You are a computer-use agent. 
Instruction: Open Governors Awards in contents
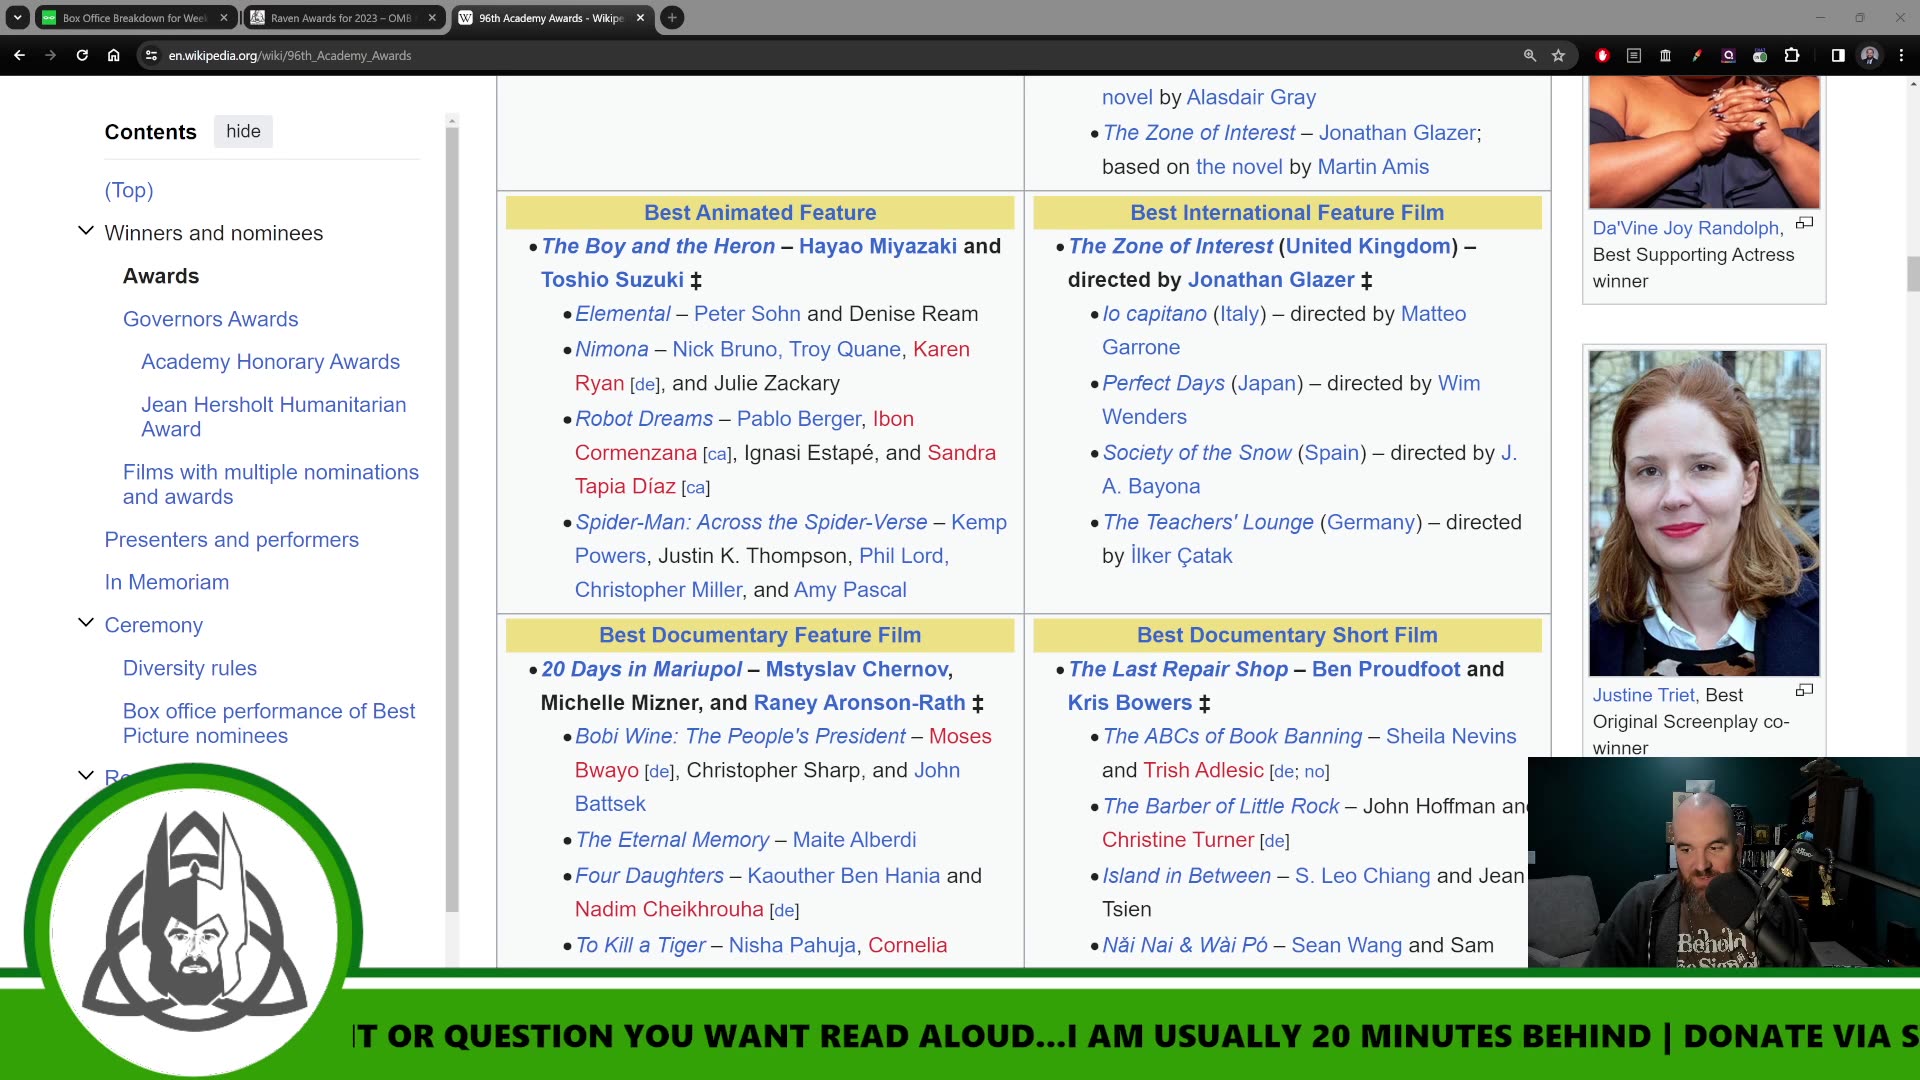pyautogui.click(x=210, y=319)
